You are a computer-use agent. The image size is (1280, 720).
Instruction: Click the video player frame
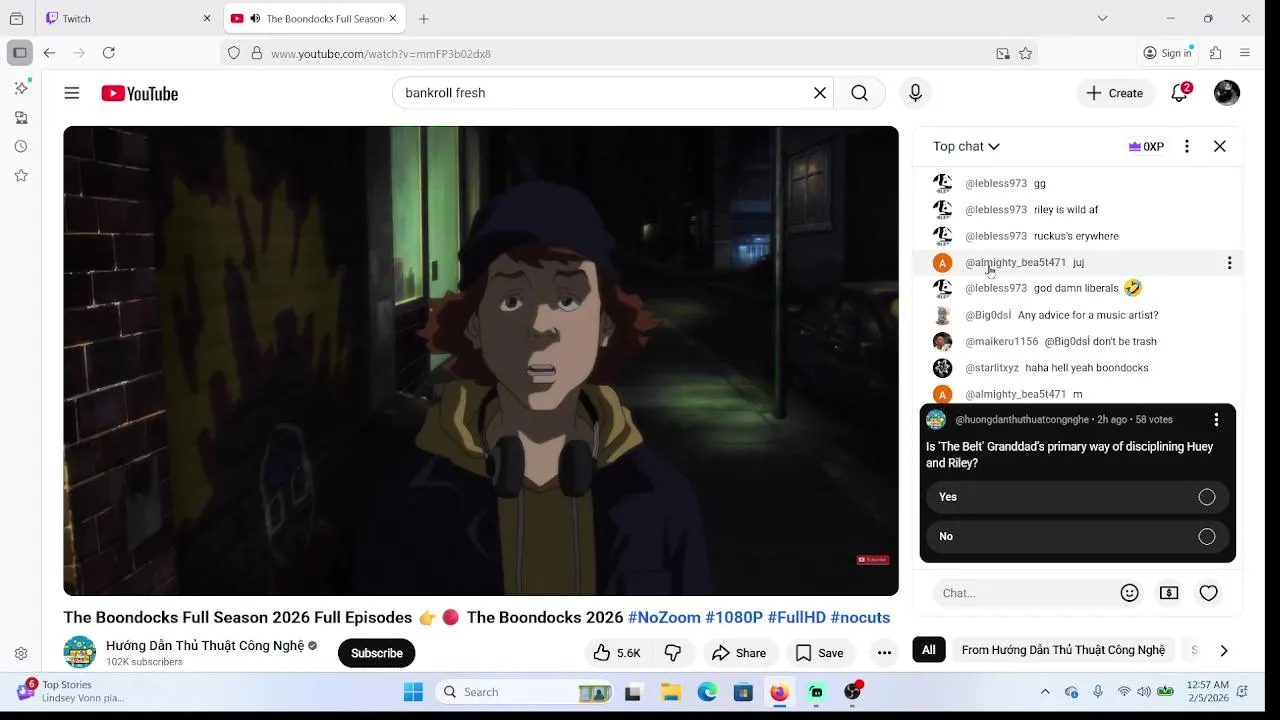[x=481, y=361]
